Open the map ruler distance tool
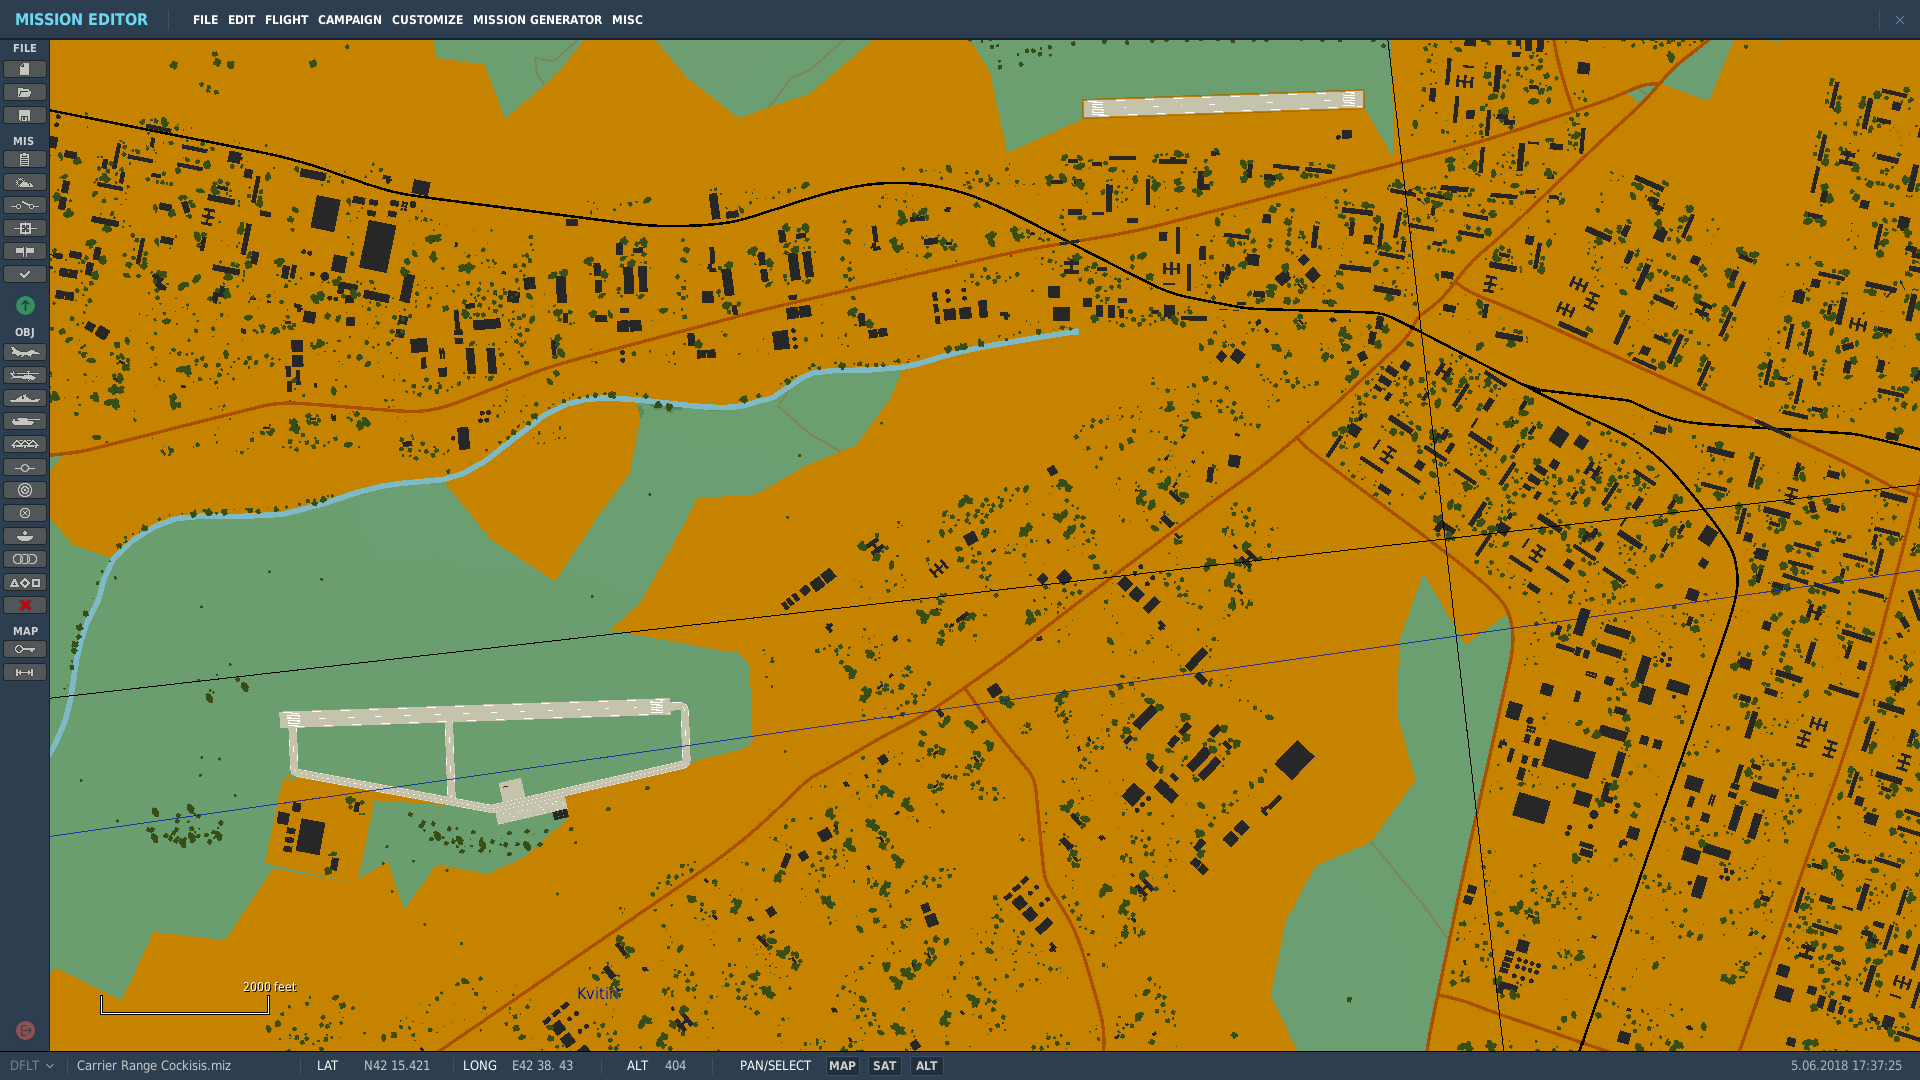This screenshot has width=1920, height=1080. click(25, 672)
